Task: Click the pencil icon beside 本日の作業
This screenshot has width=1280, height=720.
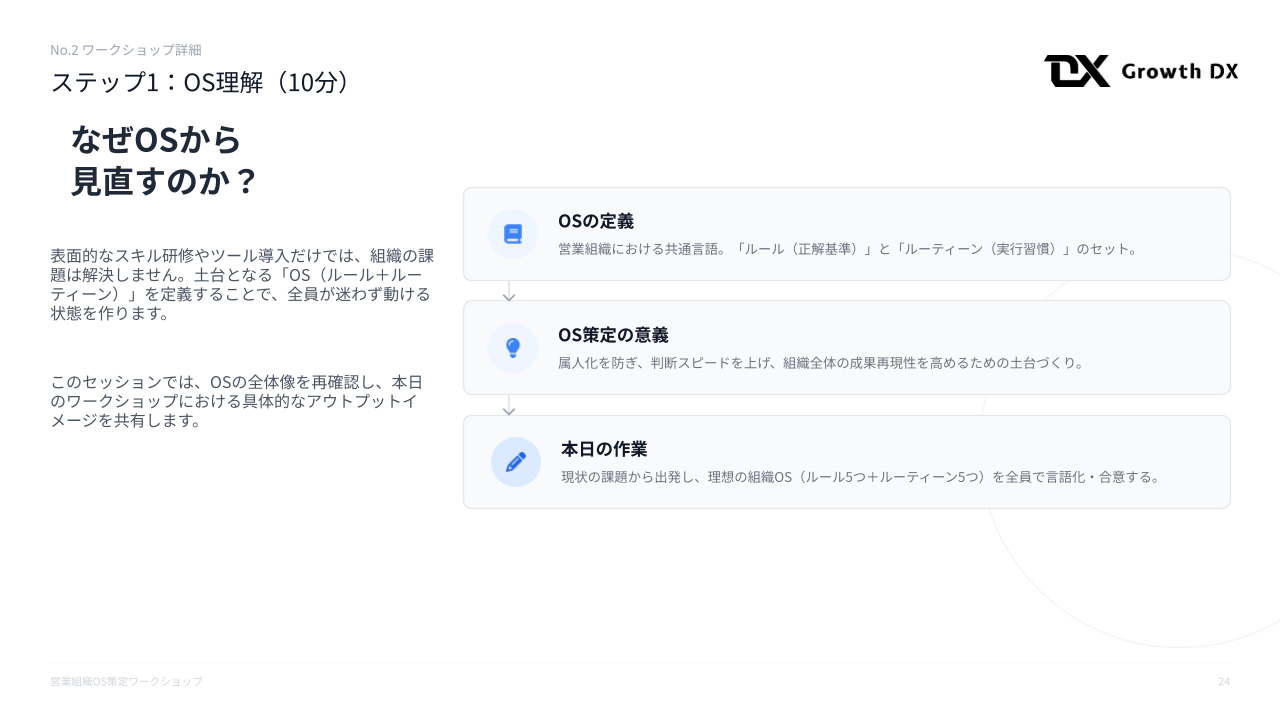Action: click(x=516, y=462)
